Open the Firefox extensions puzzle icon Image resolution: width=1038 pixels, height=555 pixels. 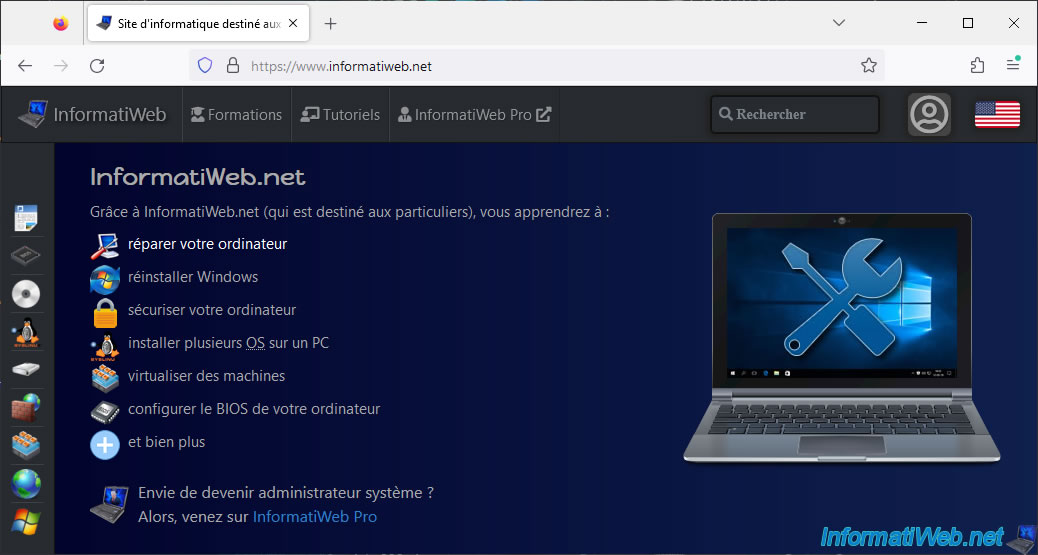(x=977, y=66)
